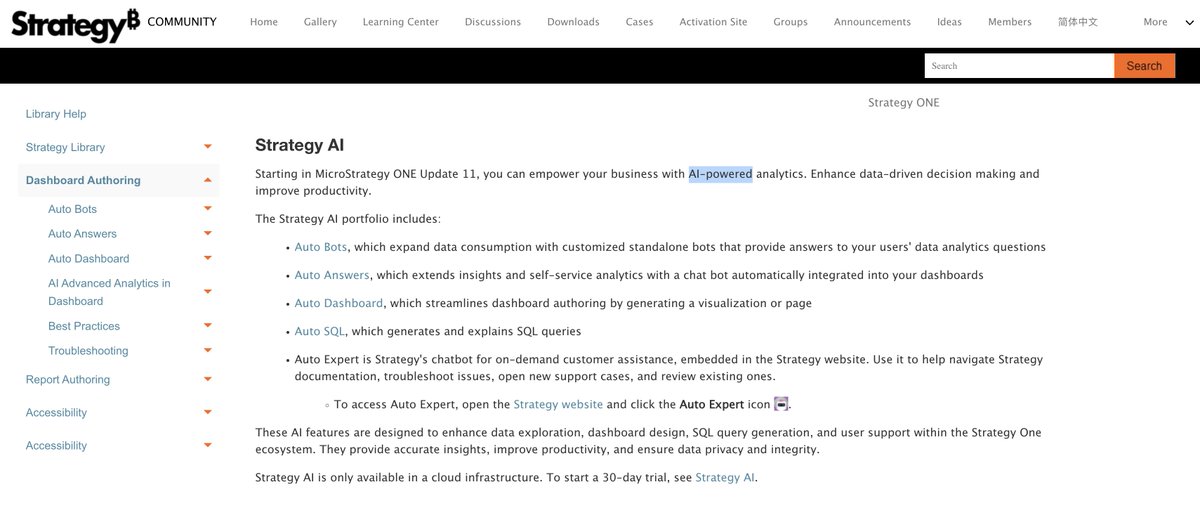Image resolution: width=1200 pixels, height=520 pixels.
Task: Open Troubleshooting sidebar item
Action: click(88, 351)
